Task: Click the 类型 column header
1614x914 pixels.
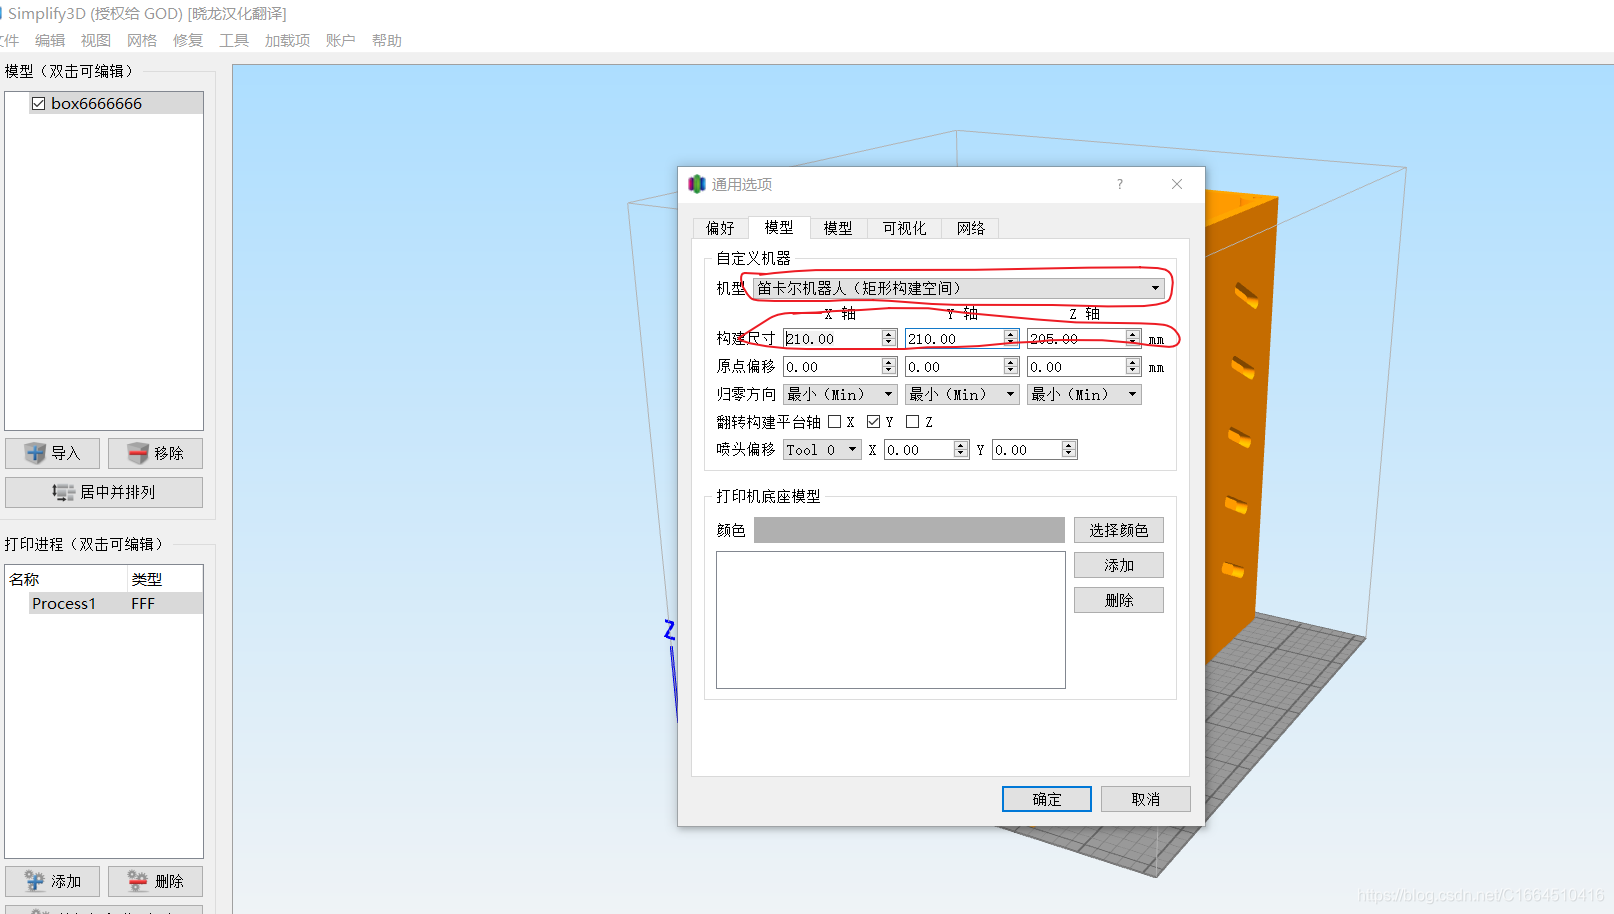Action: click(x=165, y=579)
